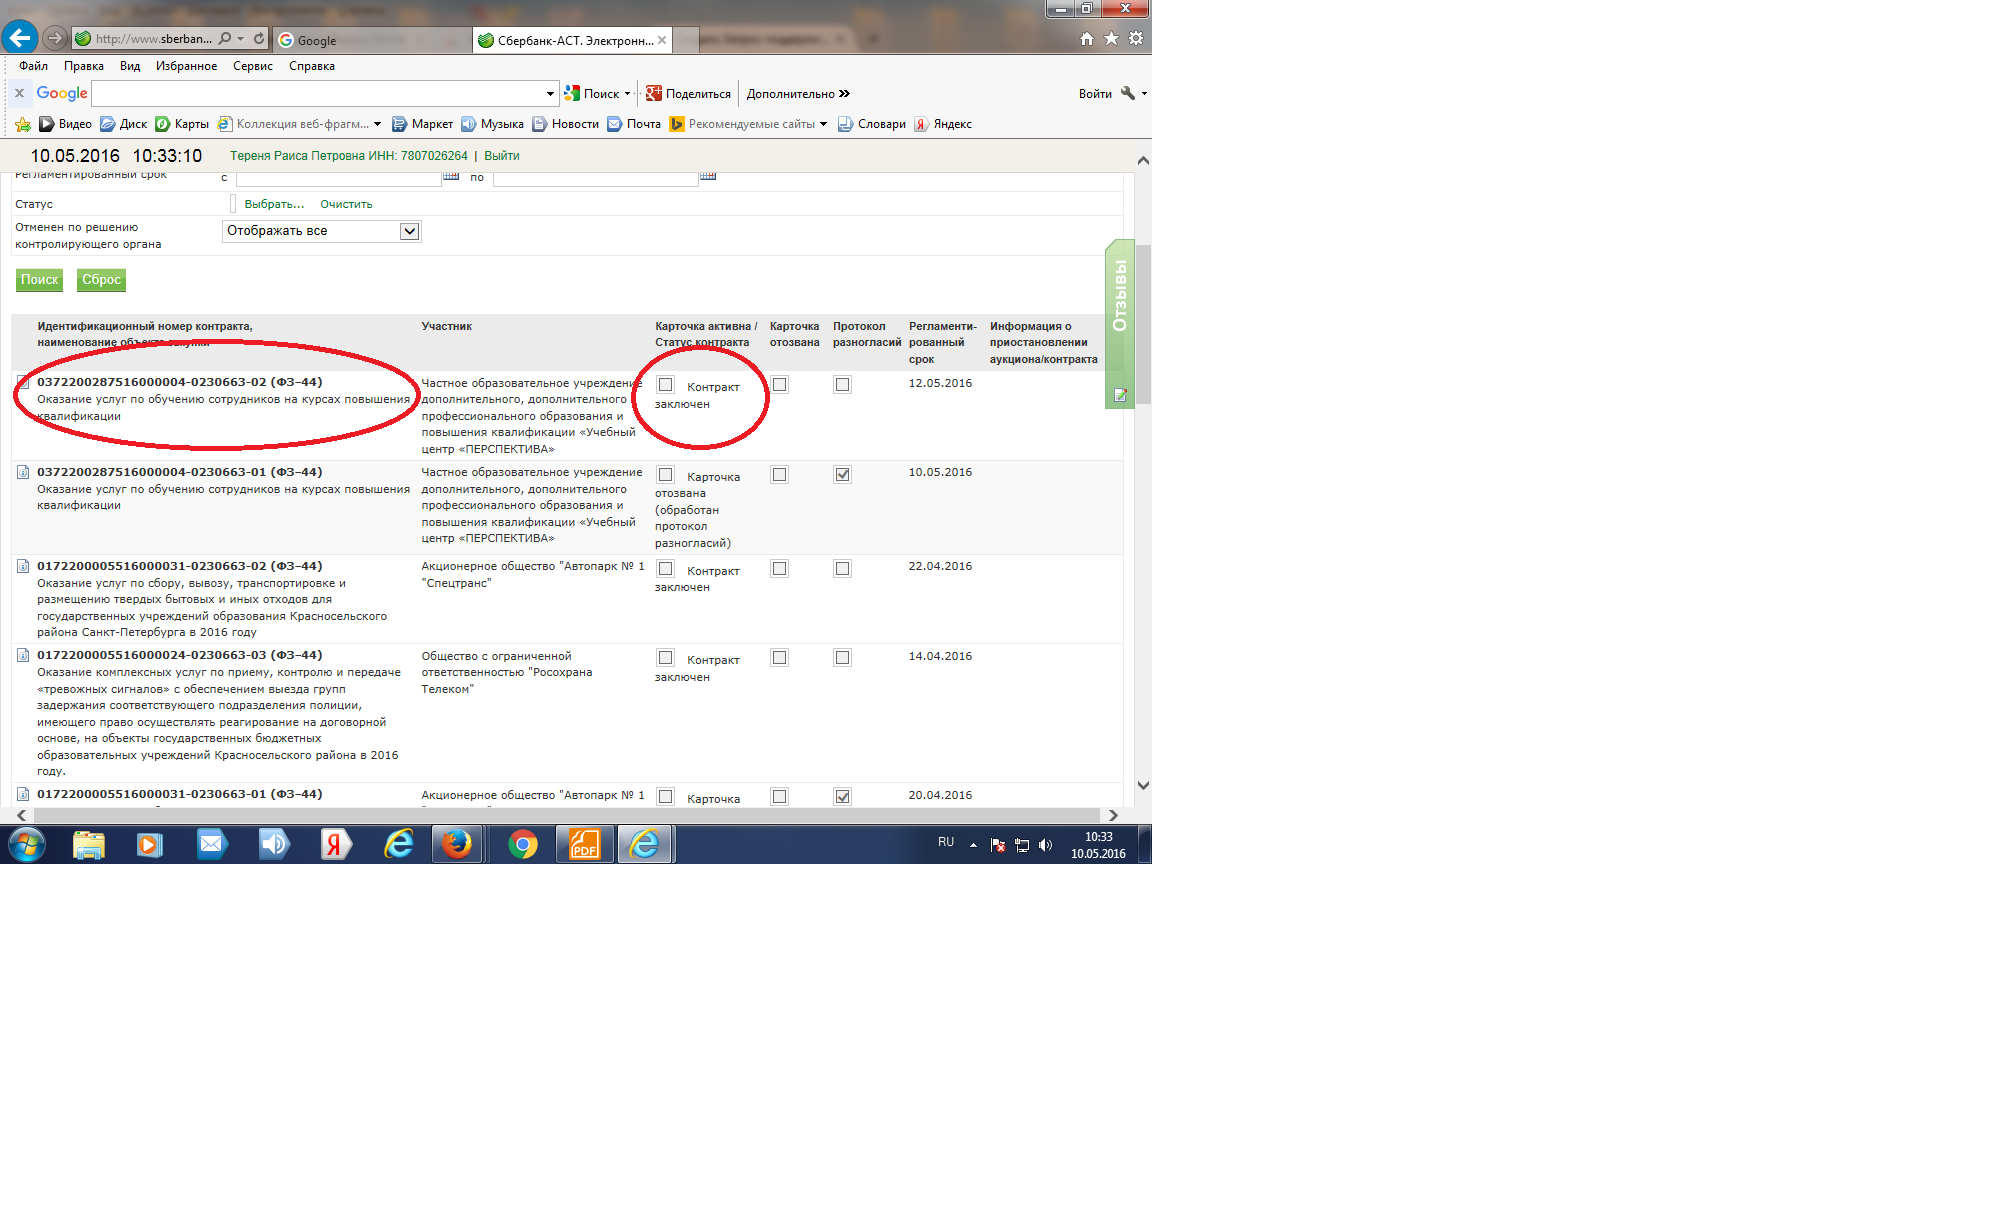This screenshot has height=1230, width=1992.
Task: Toggle Карточка активна checkbox for Росохрана Телеком row
Action: pyautogui.click(x=665, y=658)
